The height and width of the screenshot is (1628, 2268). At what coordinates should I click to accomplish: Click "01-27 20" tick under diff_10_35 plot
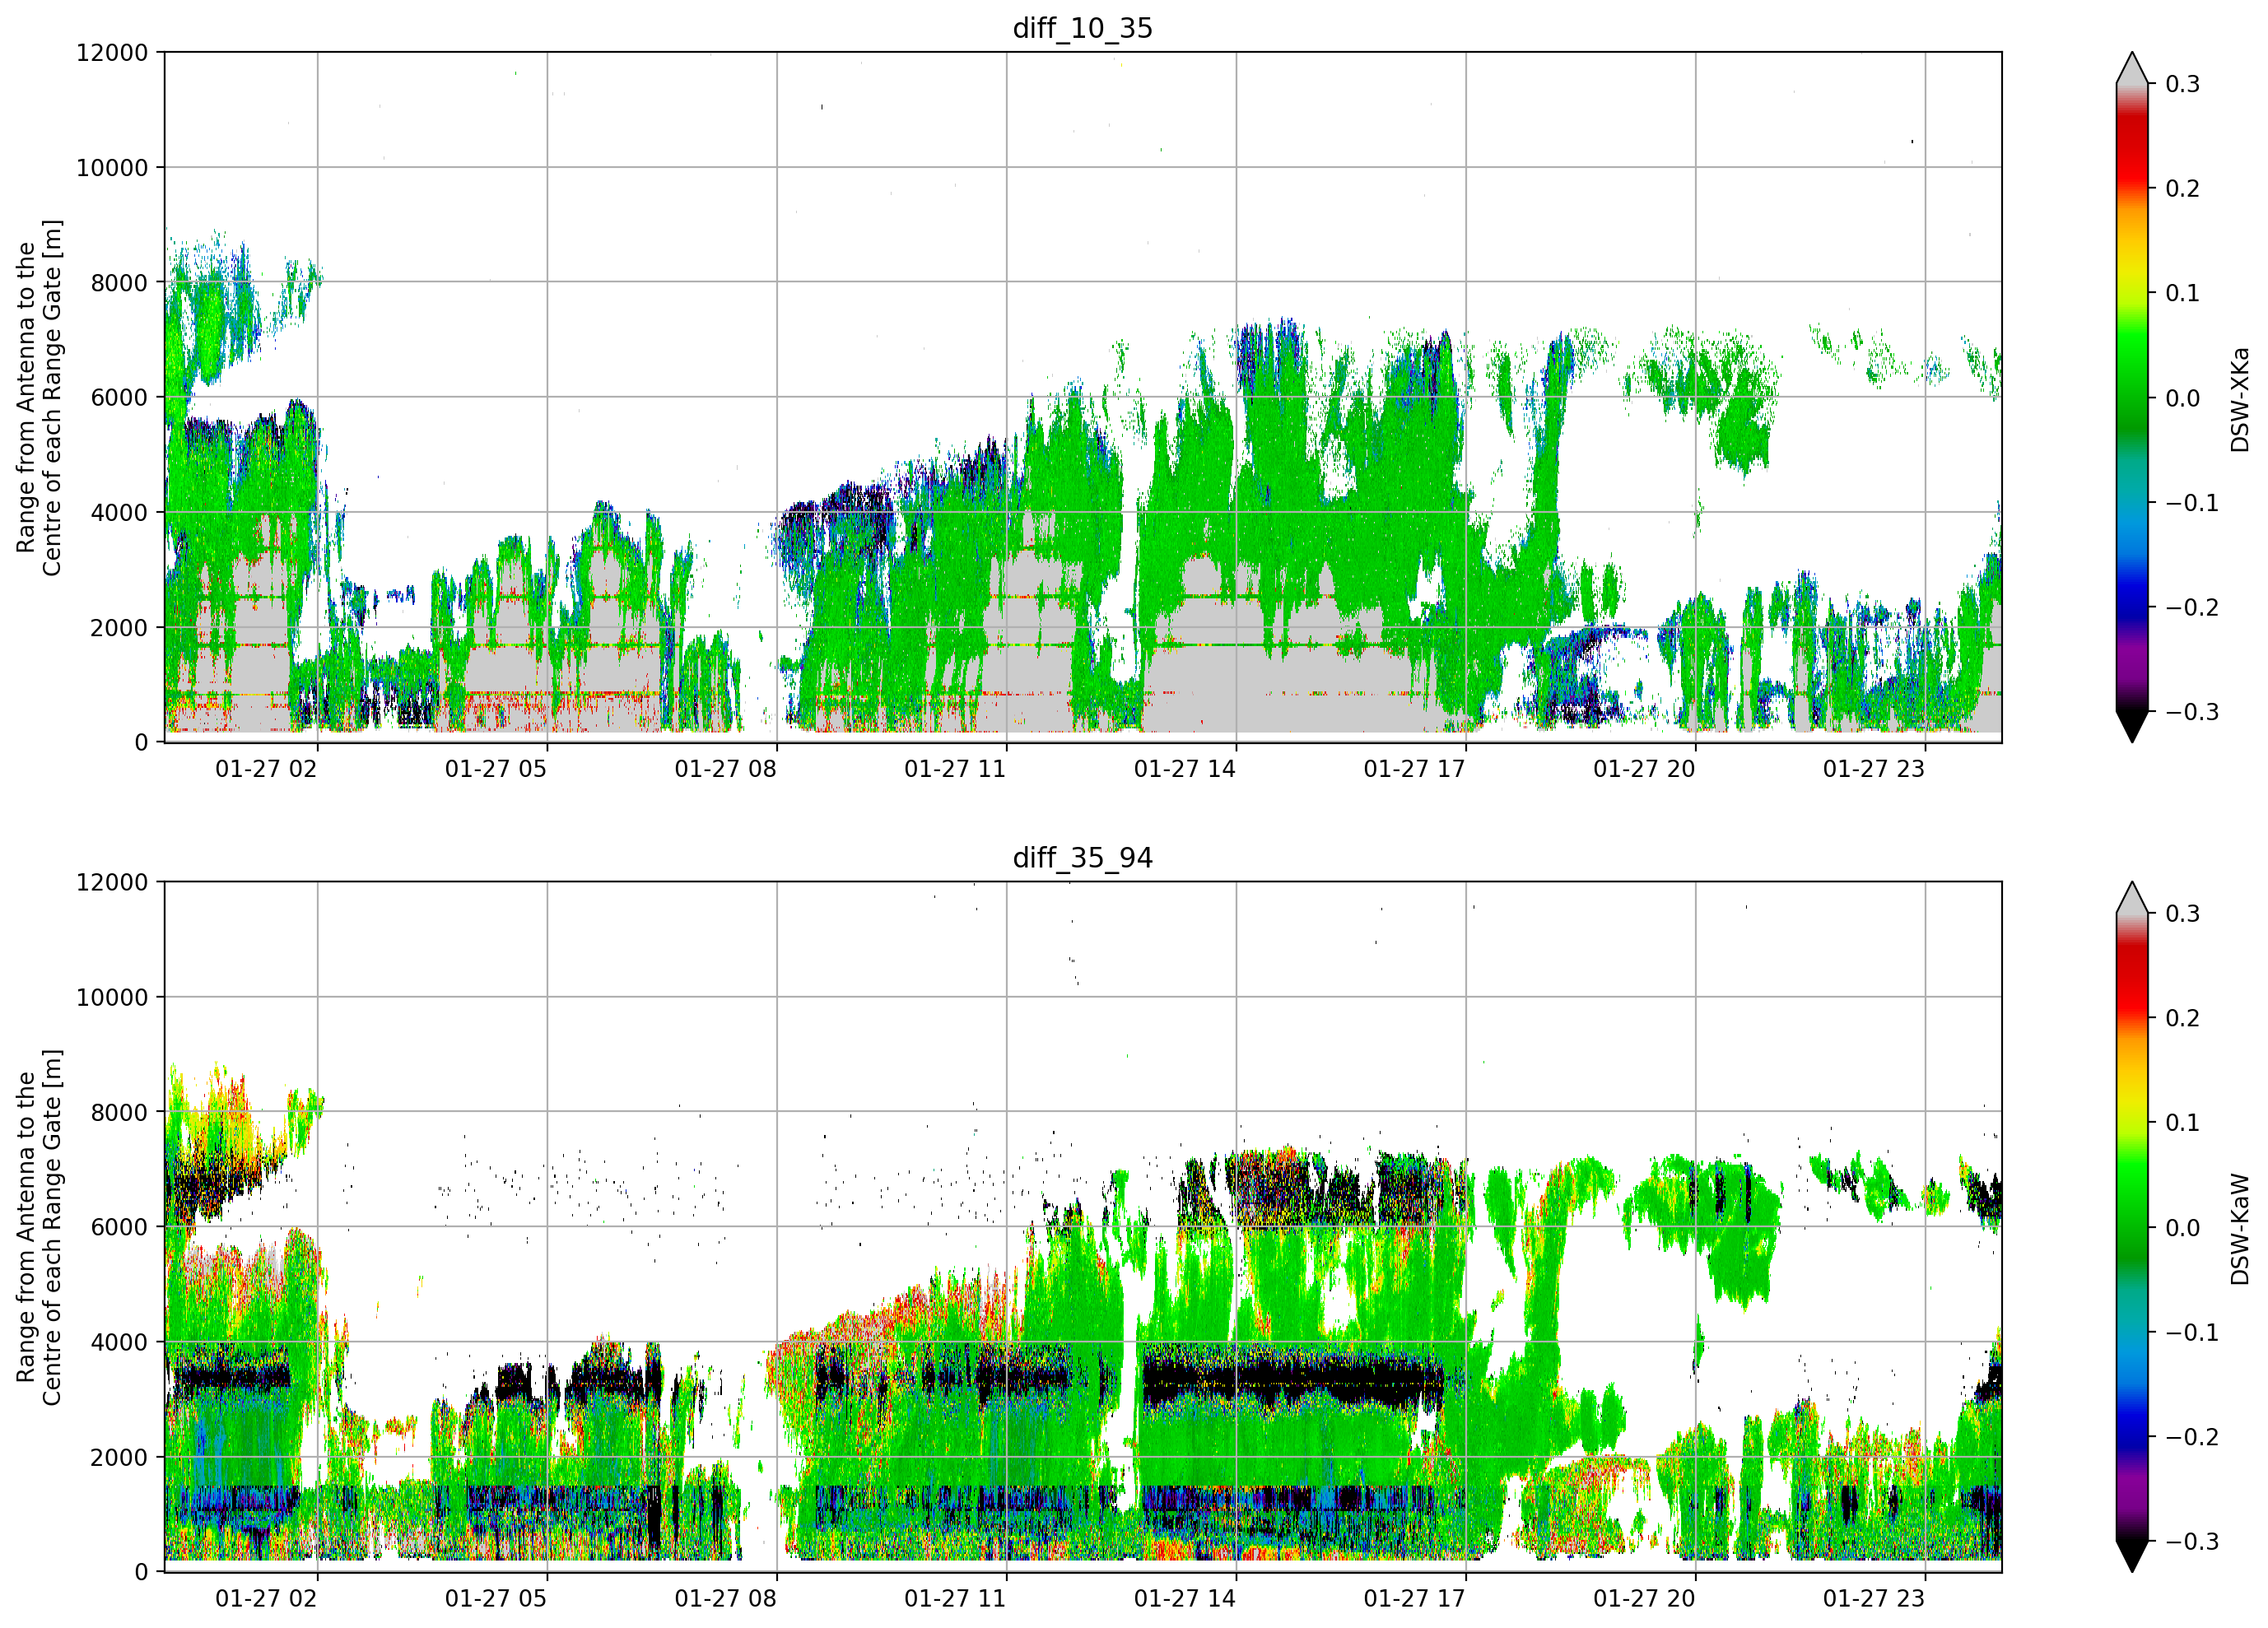[x=1644, y=769]
